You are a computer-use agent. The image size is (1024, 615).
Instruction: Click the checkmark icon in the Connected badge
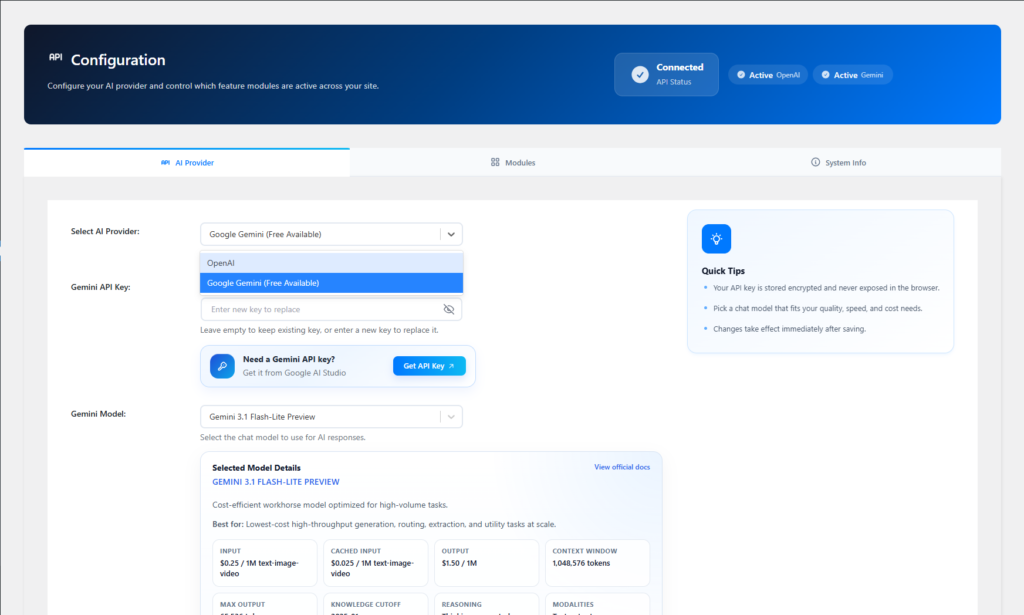[640, 74]
